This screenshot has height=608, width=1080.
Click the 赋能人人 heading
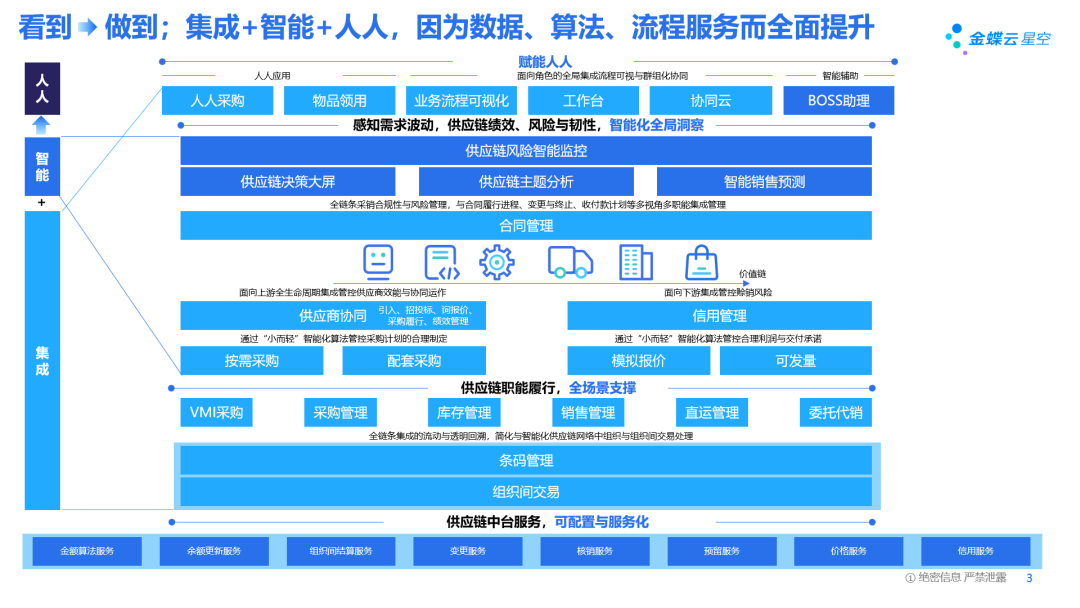(x=545, y=62)
